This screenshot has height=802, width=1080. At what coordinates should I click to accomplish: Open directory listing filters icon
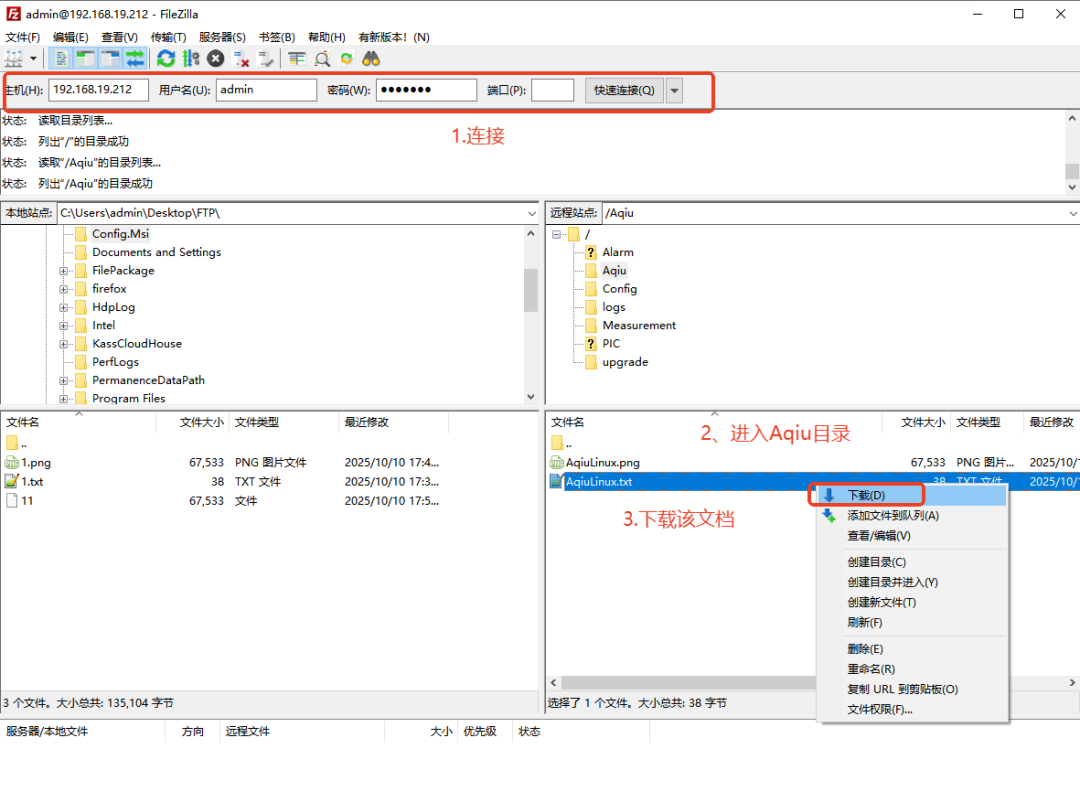coord(297,59)
